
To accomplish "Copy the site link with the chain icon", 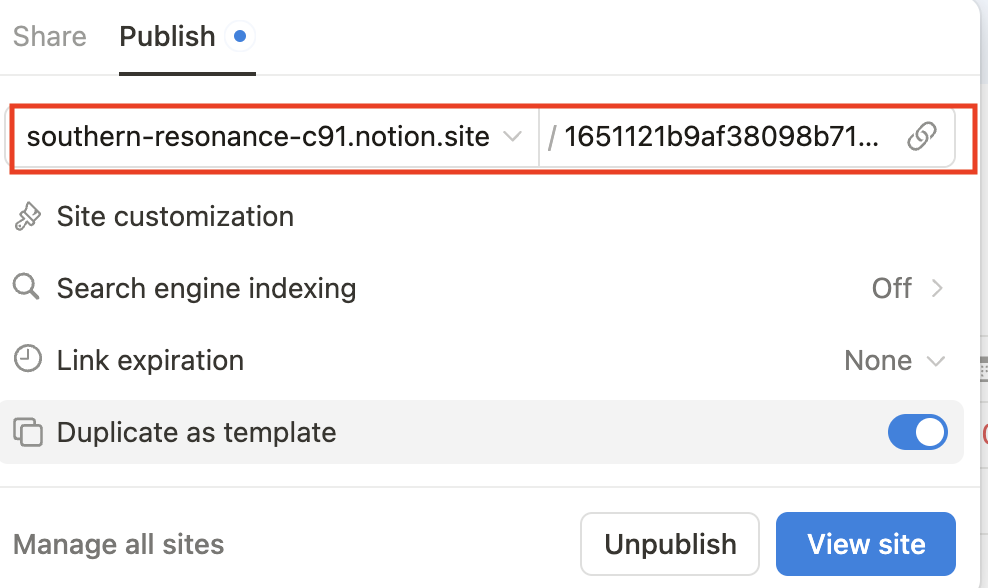I will coord(921,137).
